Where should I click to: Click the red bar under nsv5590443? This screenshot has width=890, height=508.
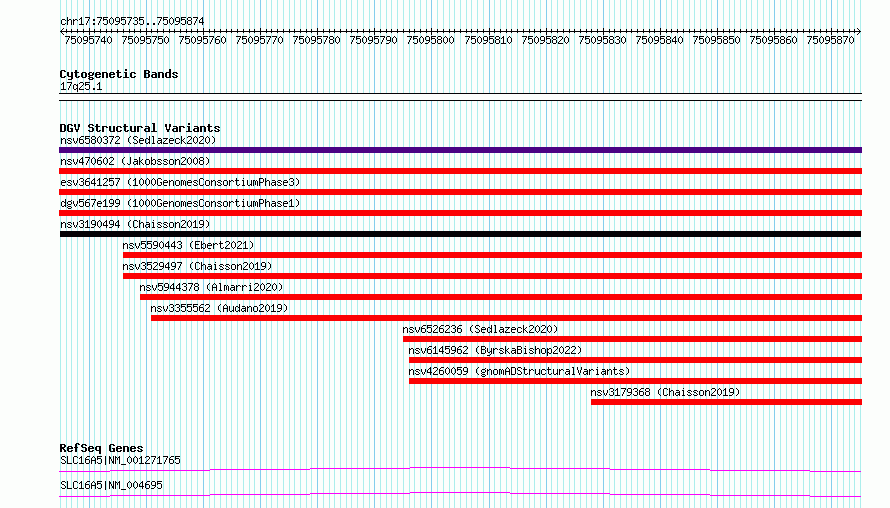pos(493,255)
